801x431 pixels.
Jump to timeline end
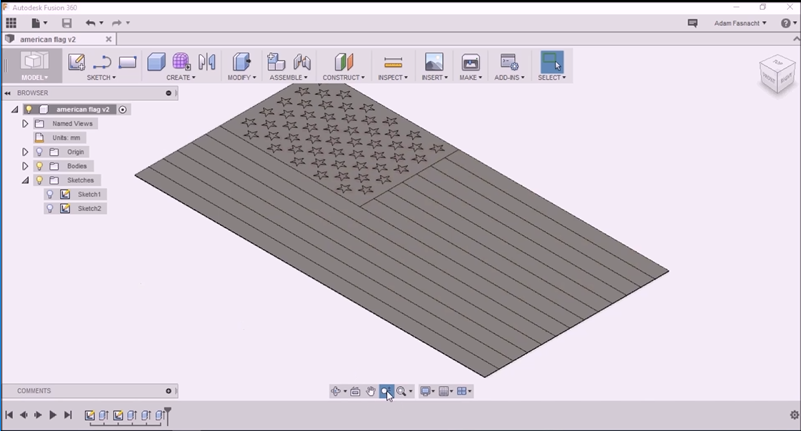click(68, 415)
